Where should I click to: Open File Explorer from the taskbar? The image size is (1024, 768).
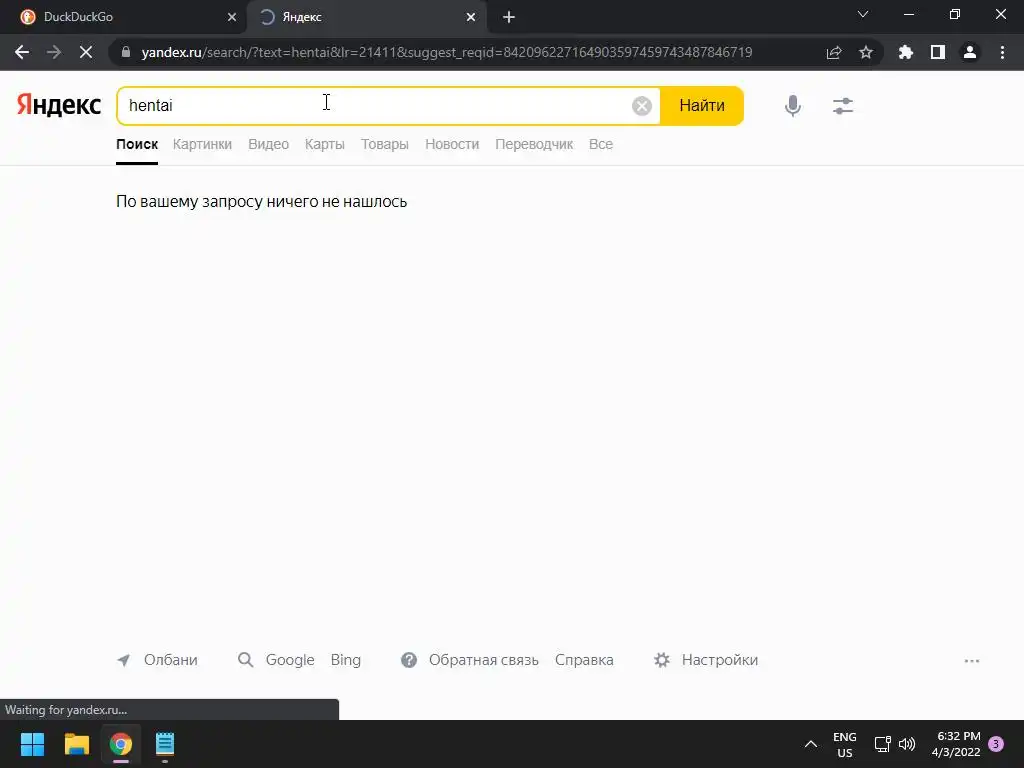(76, 744)
